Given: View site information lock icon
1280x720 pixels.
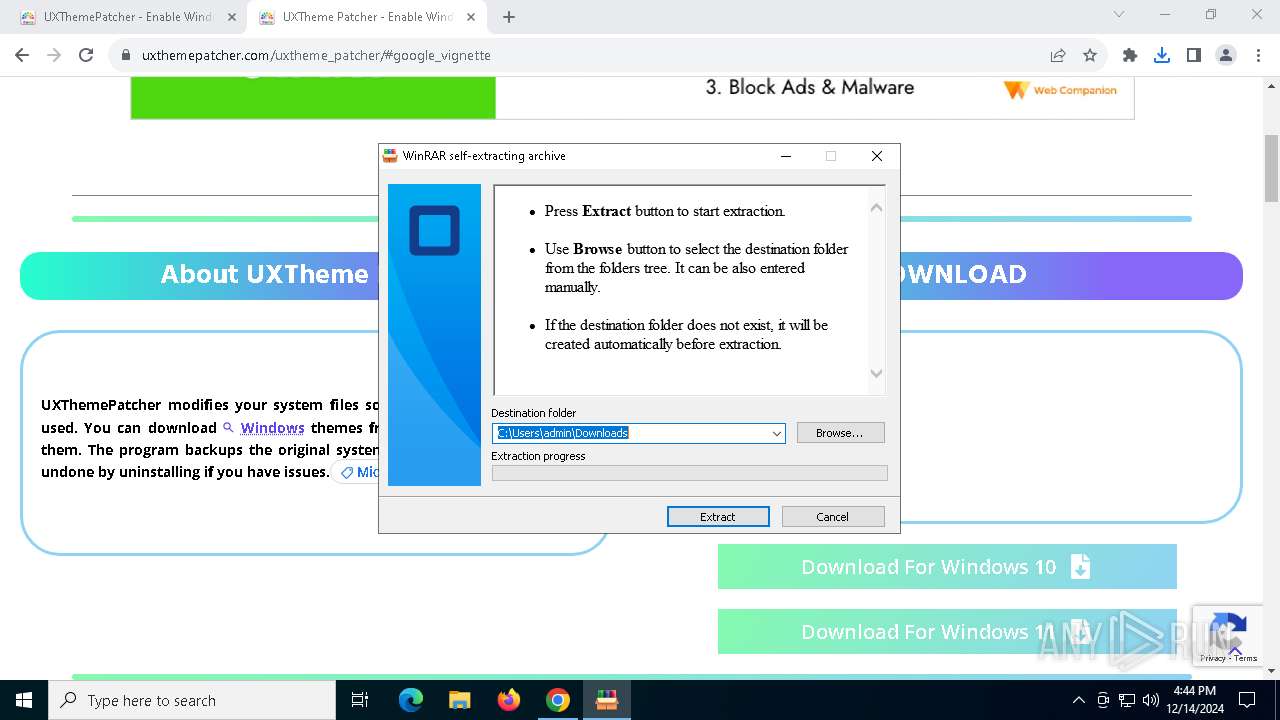Looking at the screenshot, I should coord(126,55).
